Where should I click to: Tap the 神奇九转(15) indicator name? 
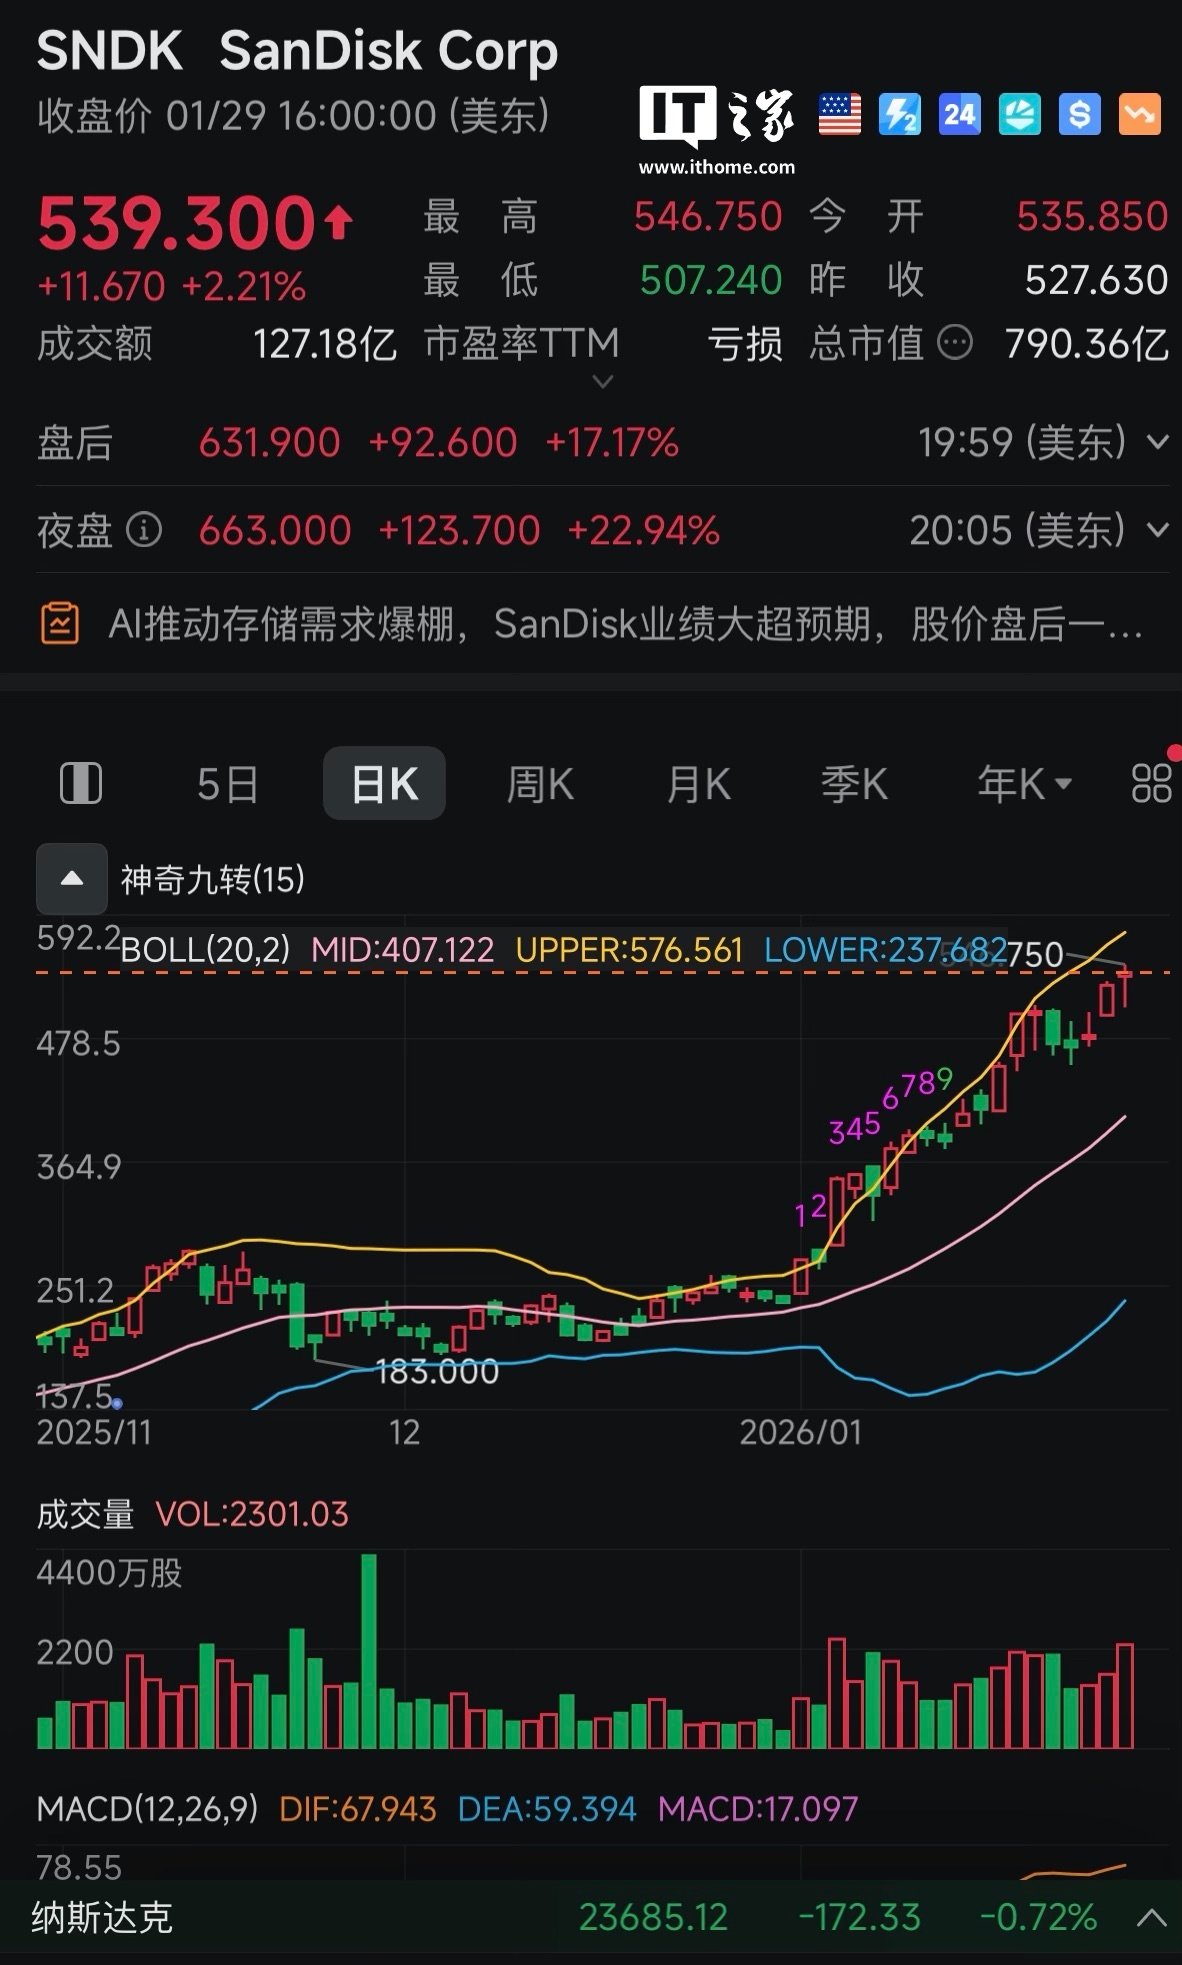click(x=213, y=879)
